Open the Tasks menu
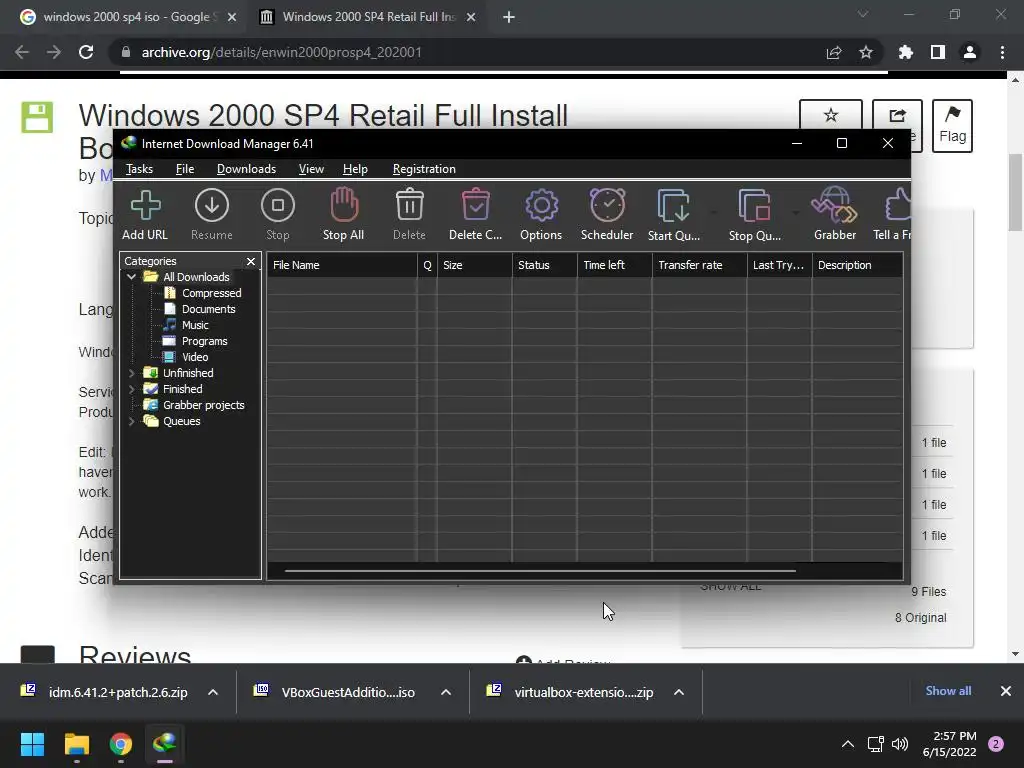Viewport: 1024px width, 768px height. tap(139, 168)
